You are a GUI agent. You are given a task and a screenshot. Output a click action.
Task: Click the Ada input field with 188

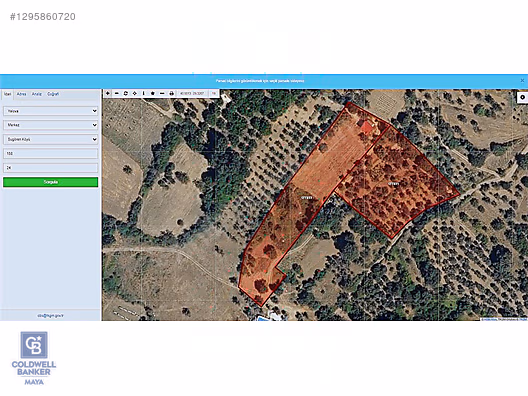click(51, 154)
